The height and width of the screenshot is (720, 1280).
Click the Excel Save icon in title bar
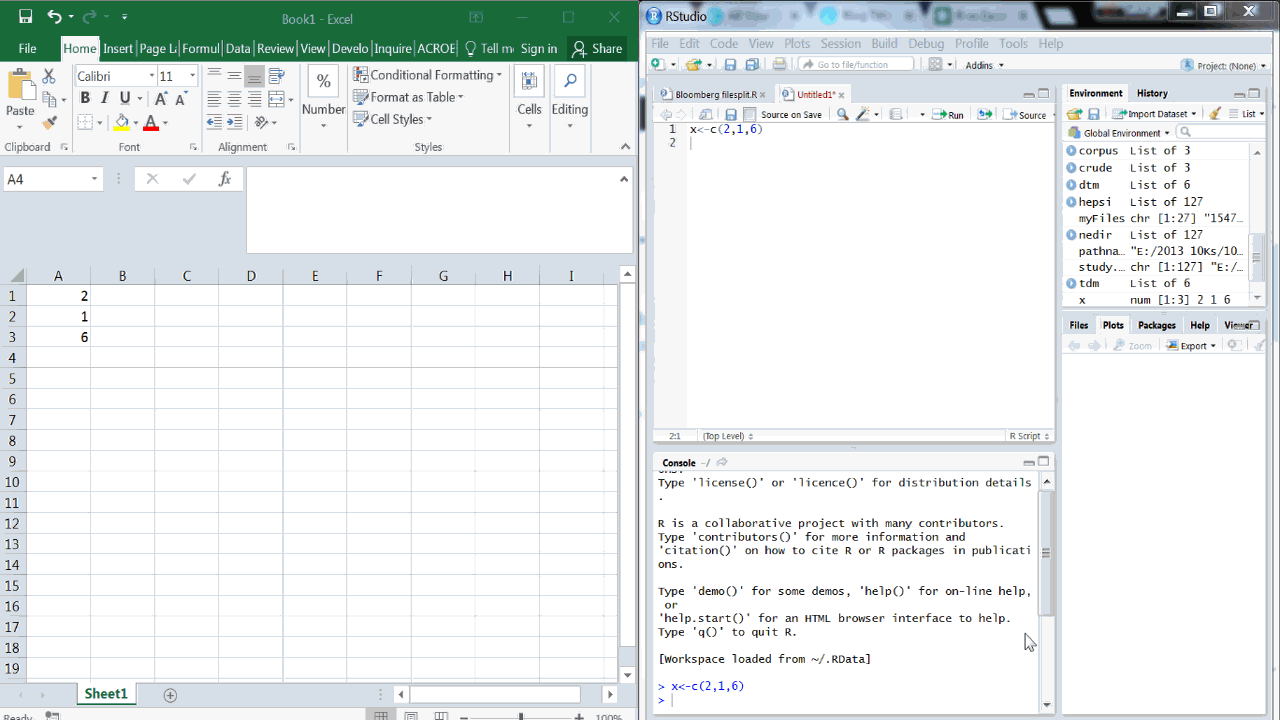pos(25,18)
